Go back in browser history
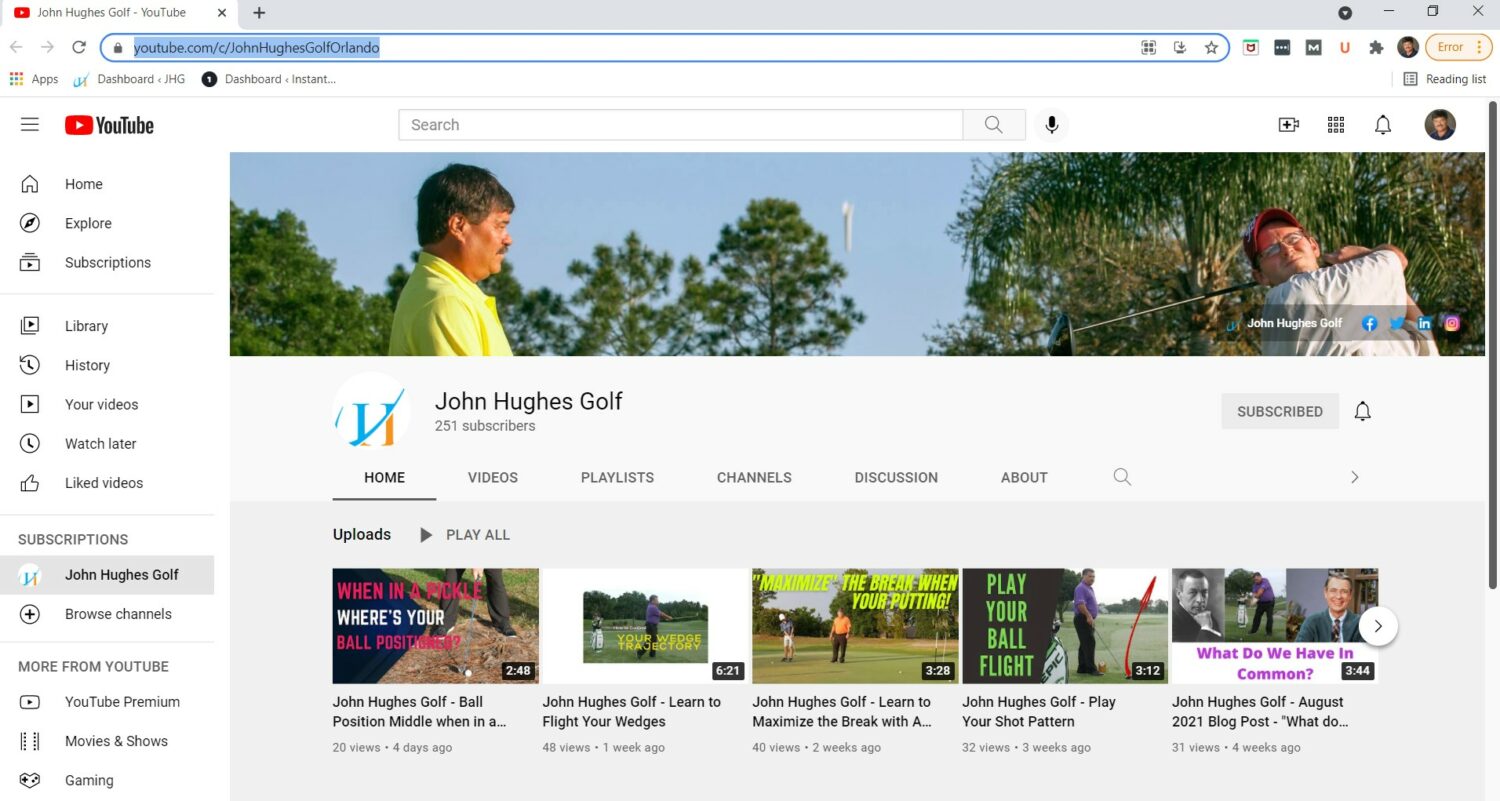 point(16,47)
